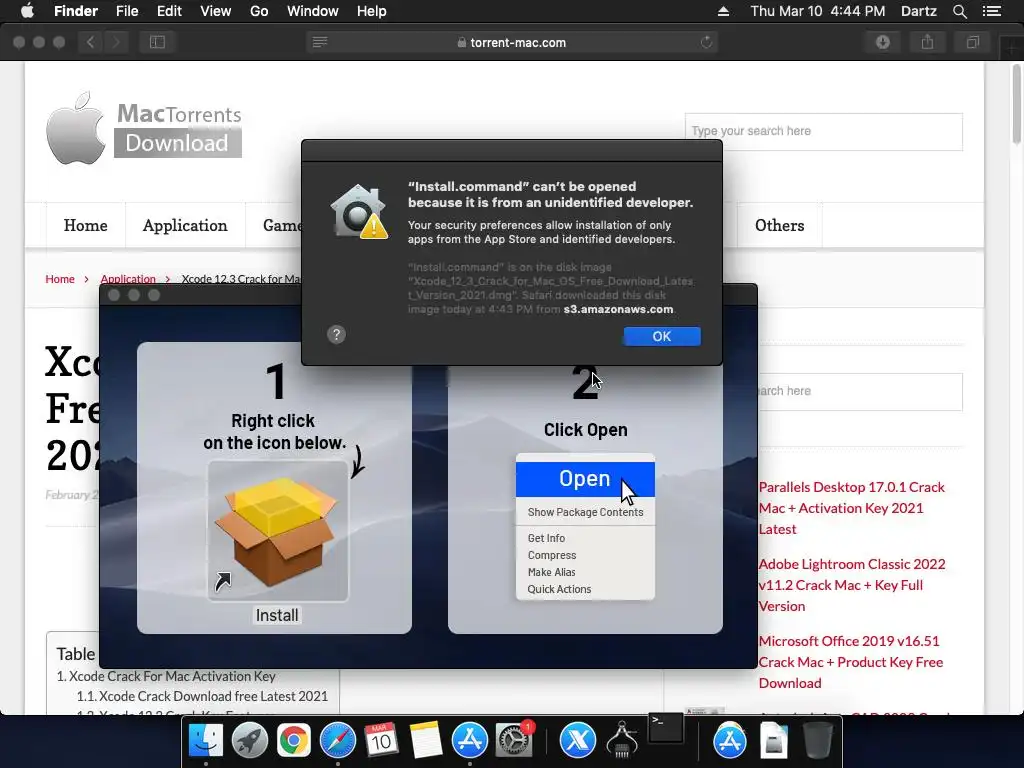Toggle the Safari sidebar

(x=157, y=42)
